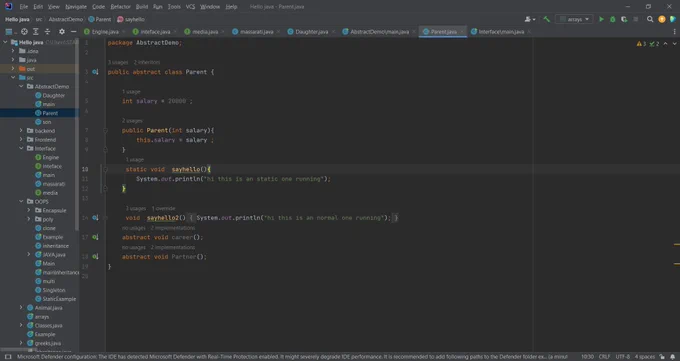This screenshot has height=361, width=680.
Task: Click CRLF line separator in status bar
Action: pos(604,357)
